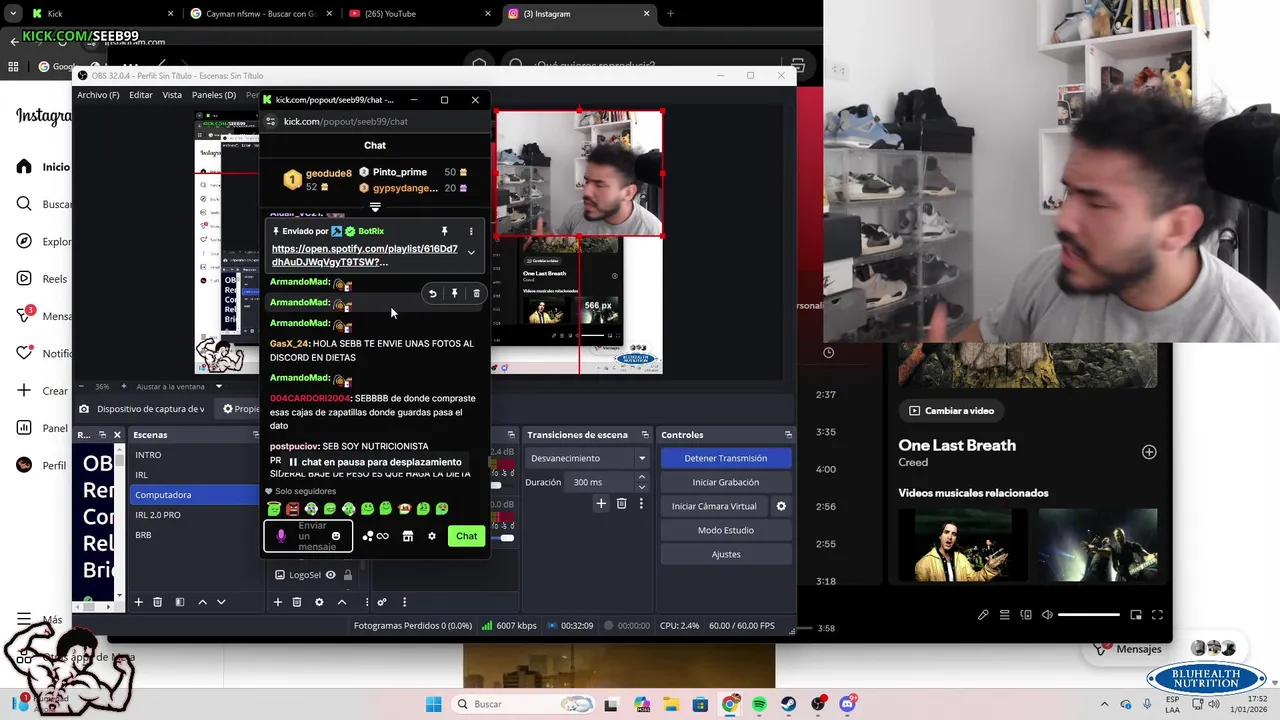Open advanced audio properties gears icon
1280x720 pixels.
(x=382, y=602)
